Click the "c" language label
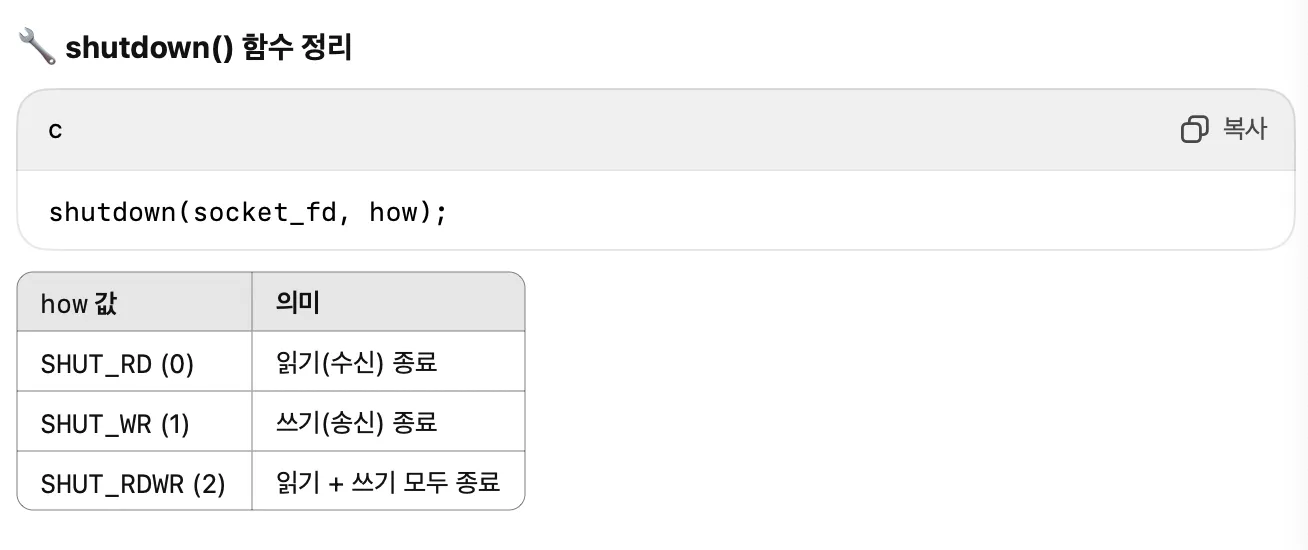 point(55,131)
